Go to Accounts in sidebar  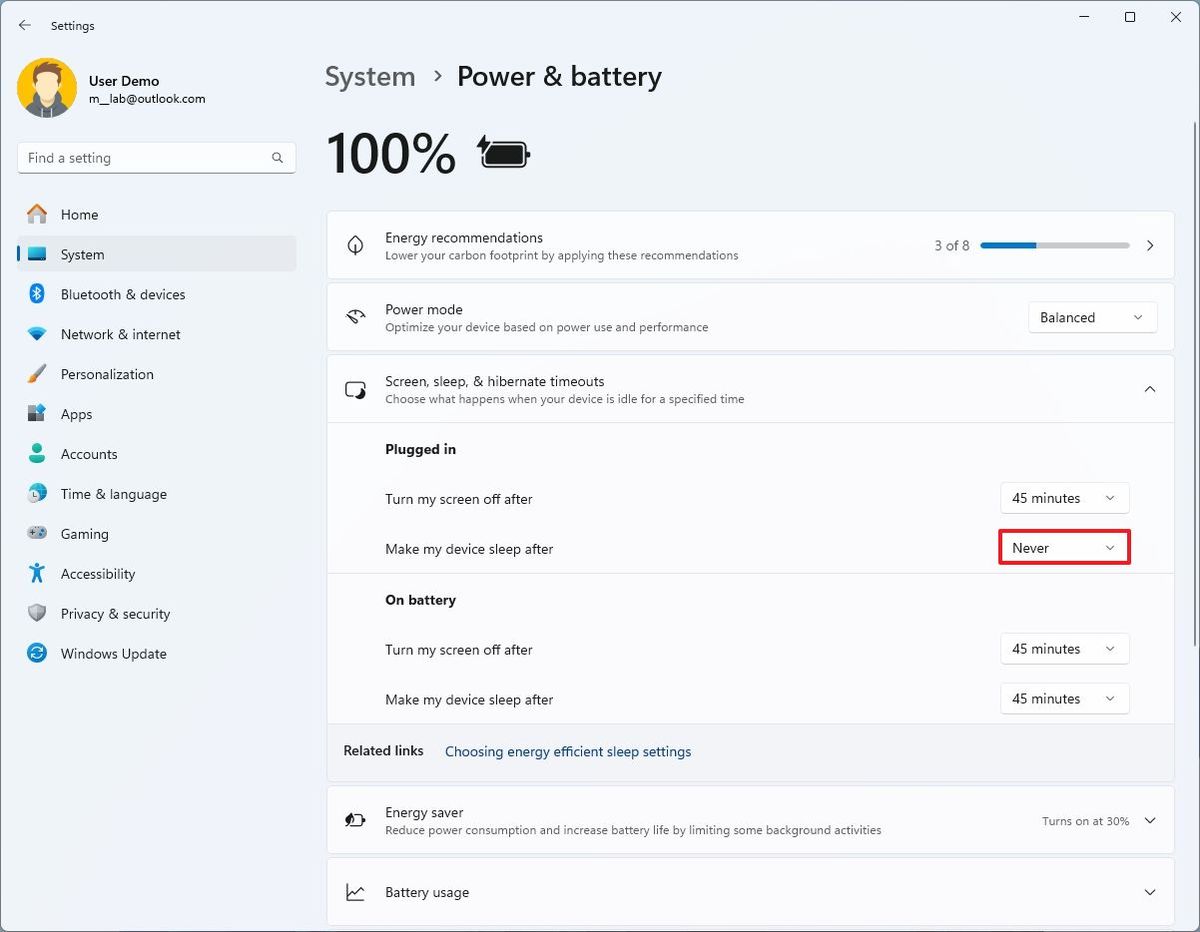point(89,454)
